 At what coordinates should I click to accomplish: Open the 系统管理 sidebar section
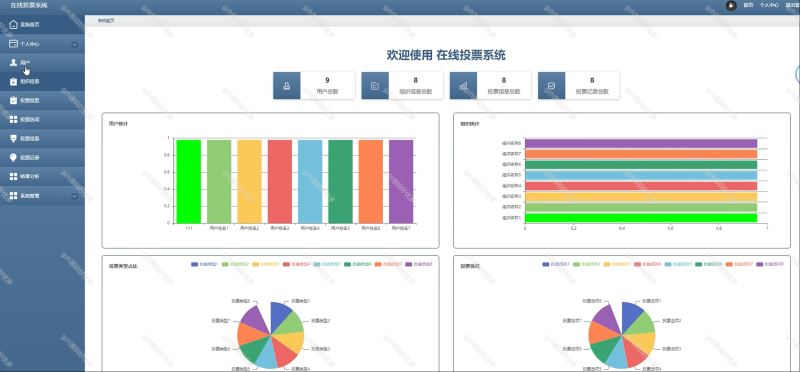pos(42,195)
